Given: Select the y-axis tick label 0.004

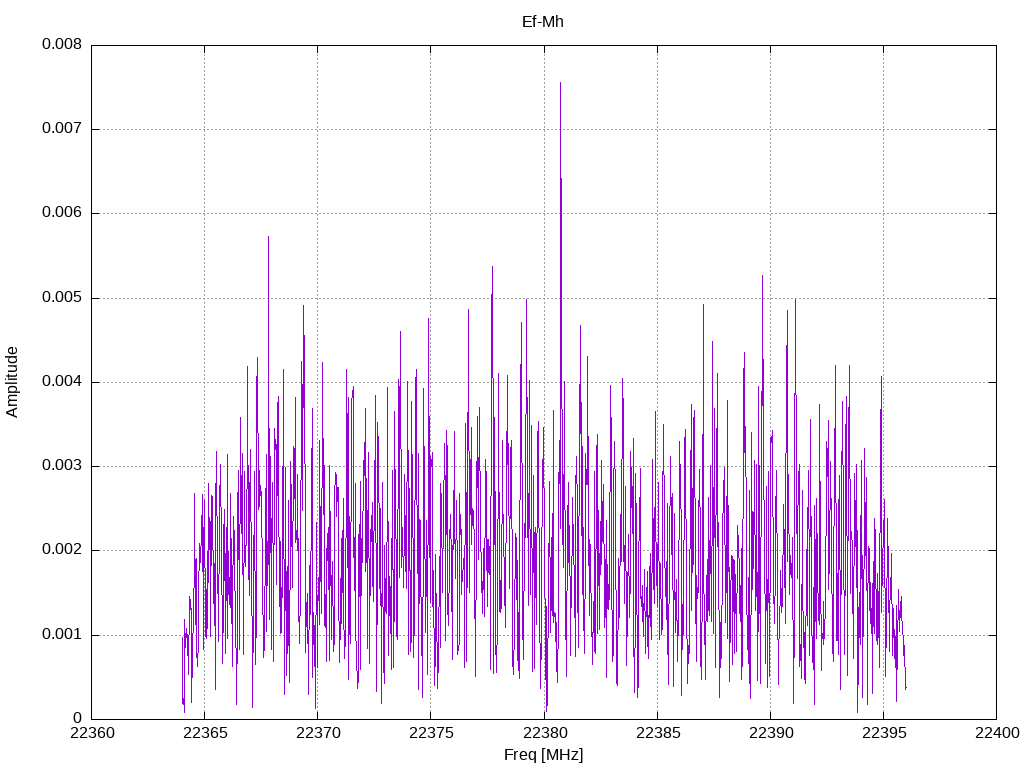Looking at the screenshot, I should click(62, 381).
